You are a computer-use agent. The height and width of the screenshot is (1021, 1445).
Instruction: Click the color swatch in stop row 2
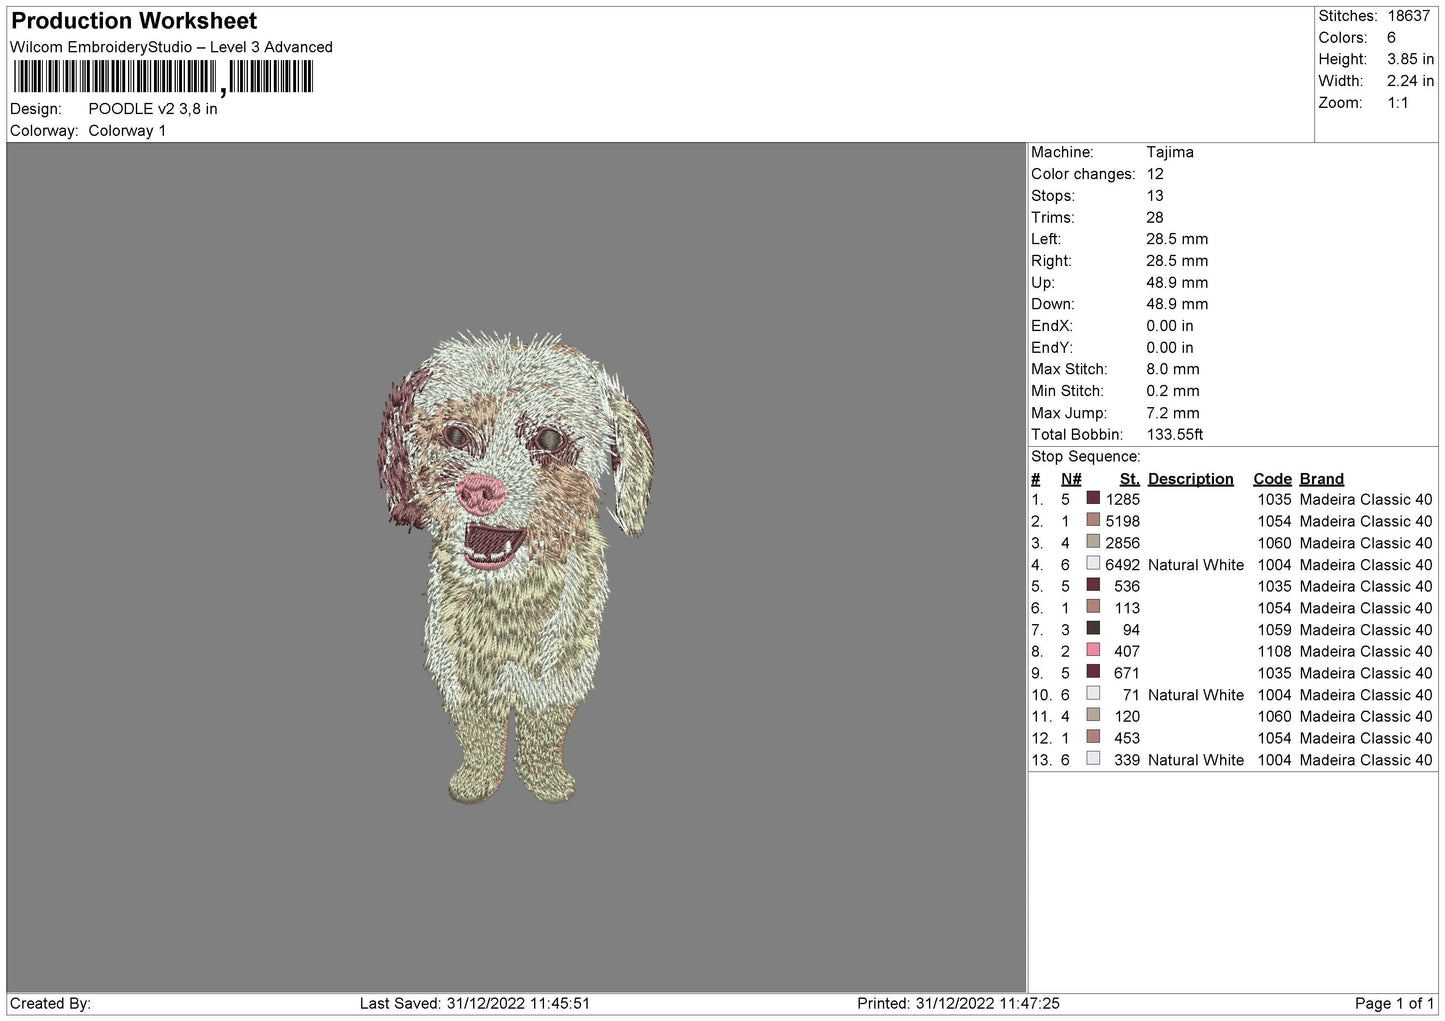coord(1093,521)
